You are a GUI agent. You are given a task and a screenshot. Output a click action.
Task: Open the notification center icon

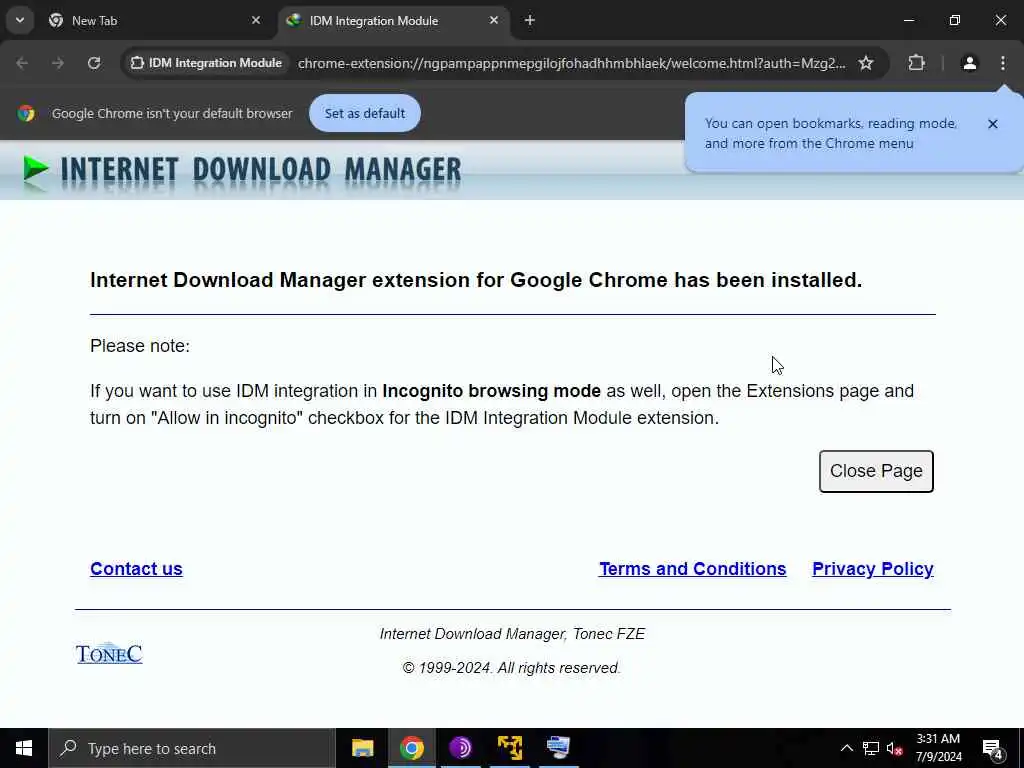(993, 748)
